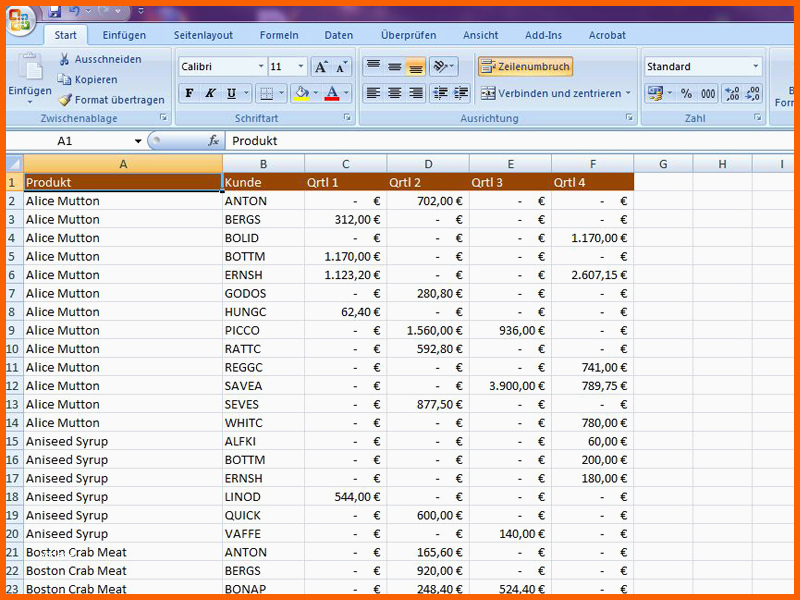Apply accounting currency format
This screenshot has height=600, width=800.
click(x=655, y=94)
